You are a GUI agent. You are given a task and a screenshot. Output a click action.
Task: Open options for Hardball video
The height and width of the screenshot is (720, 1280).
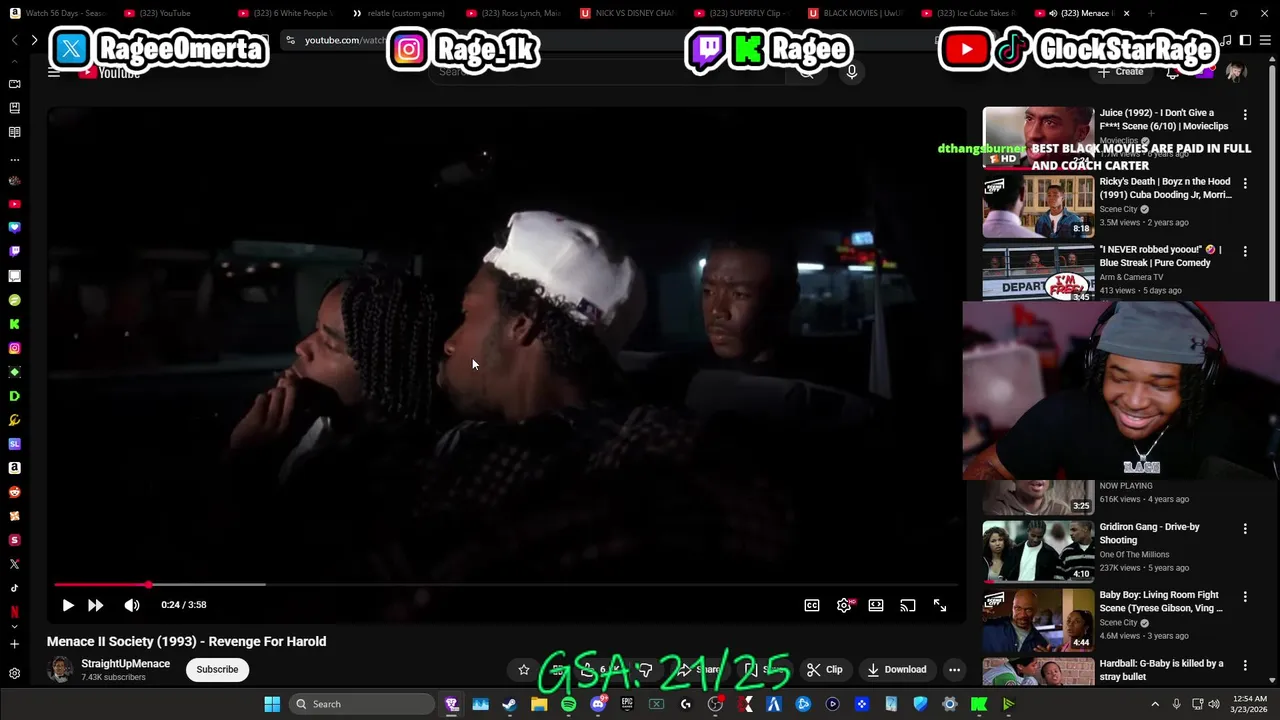[1245, 664]
